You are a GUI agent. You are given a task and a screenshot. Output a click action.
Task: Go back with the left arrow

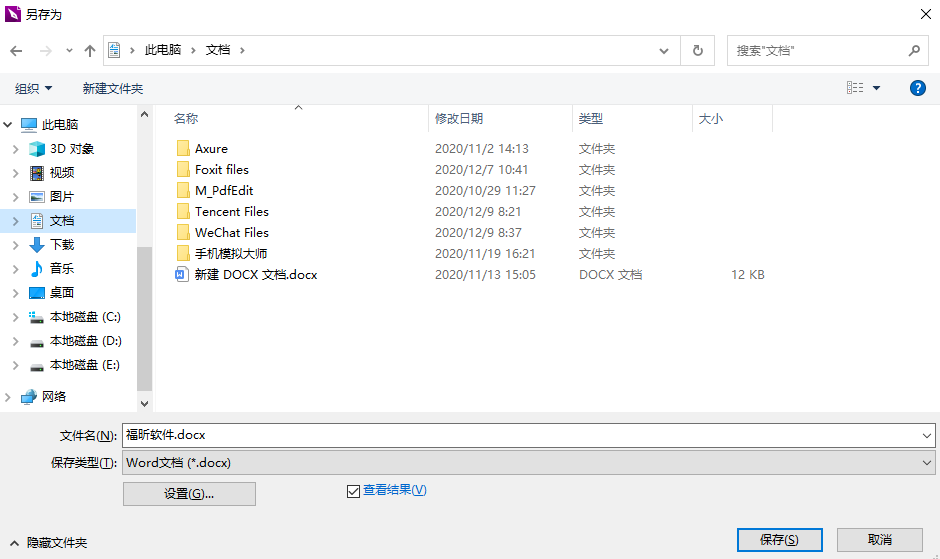click(x=16, y=51)
